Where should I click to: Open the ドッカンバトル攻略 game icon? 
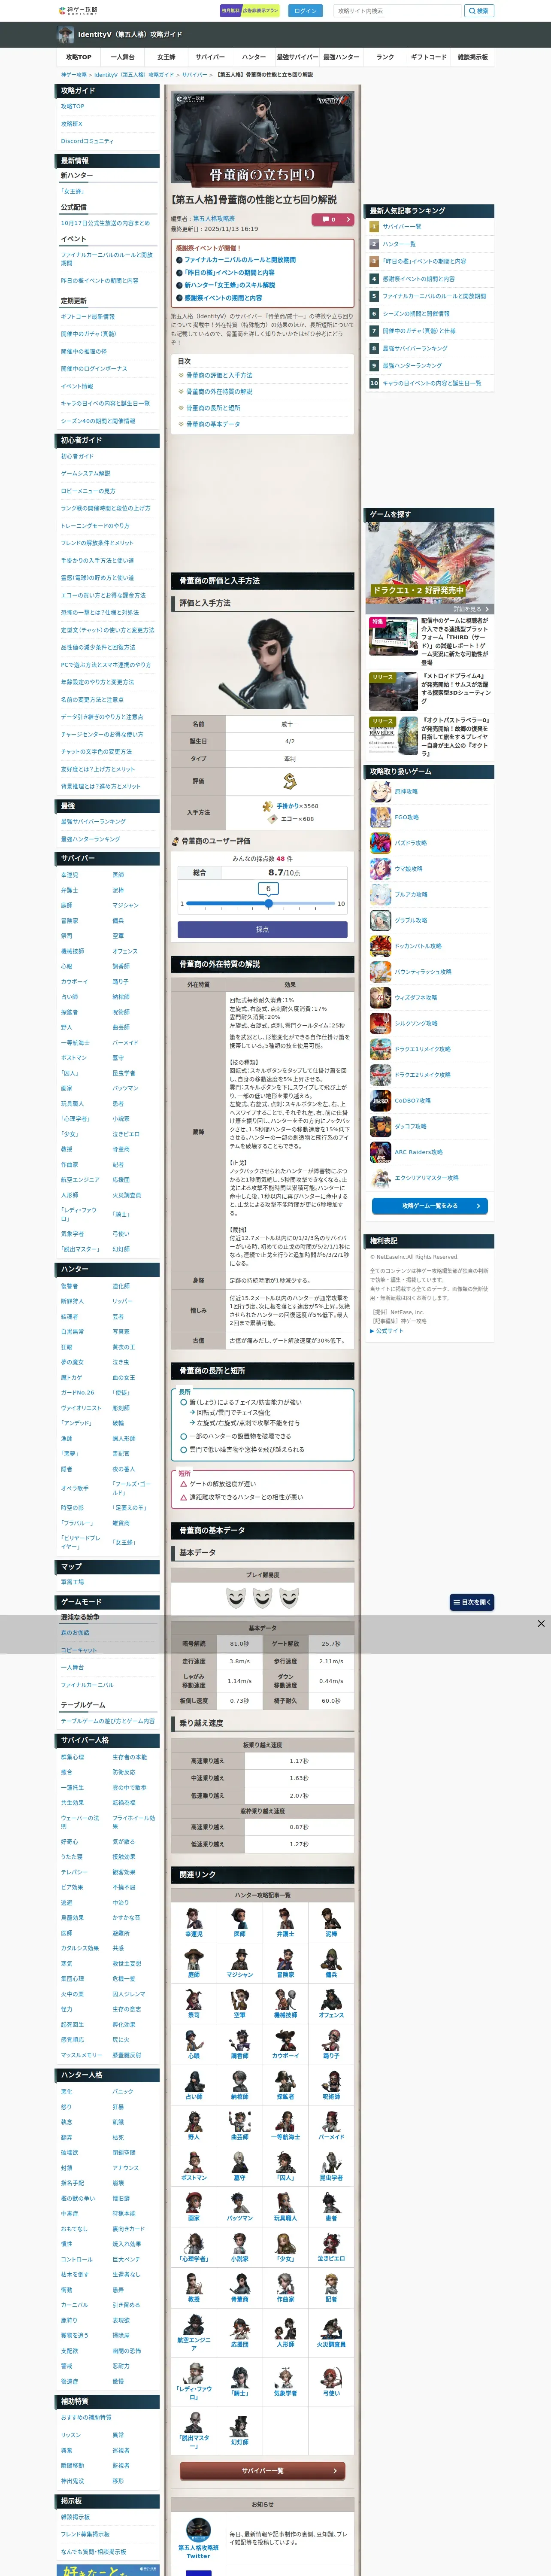pyautogui.click(x=380, y=946)
